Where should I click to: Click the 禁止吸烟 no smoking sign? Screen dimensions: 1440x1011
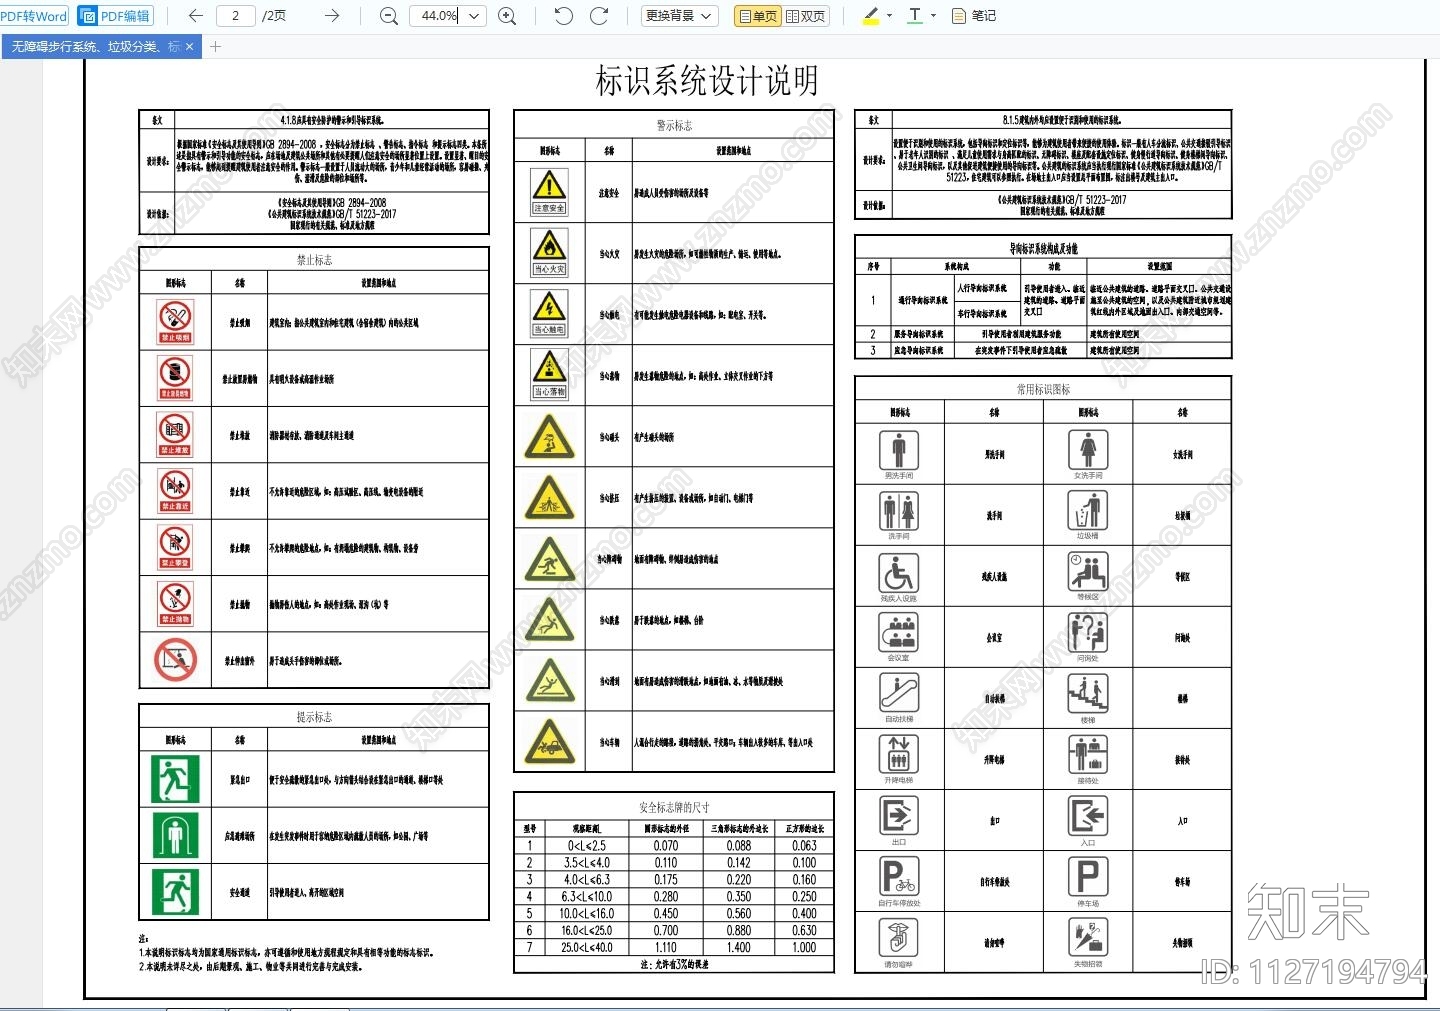(x=175, y=321)
